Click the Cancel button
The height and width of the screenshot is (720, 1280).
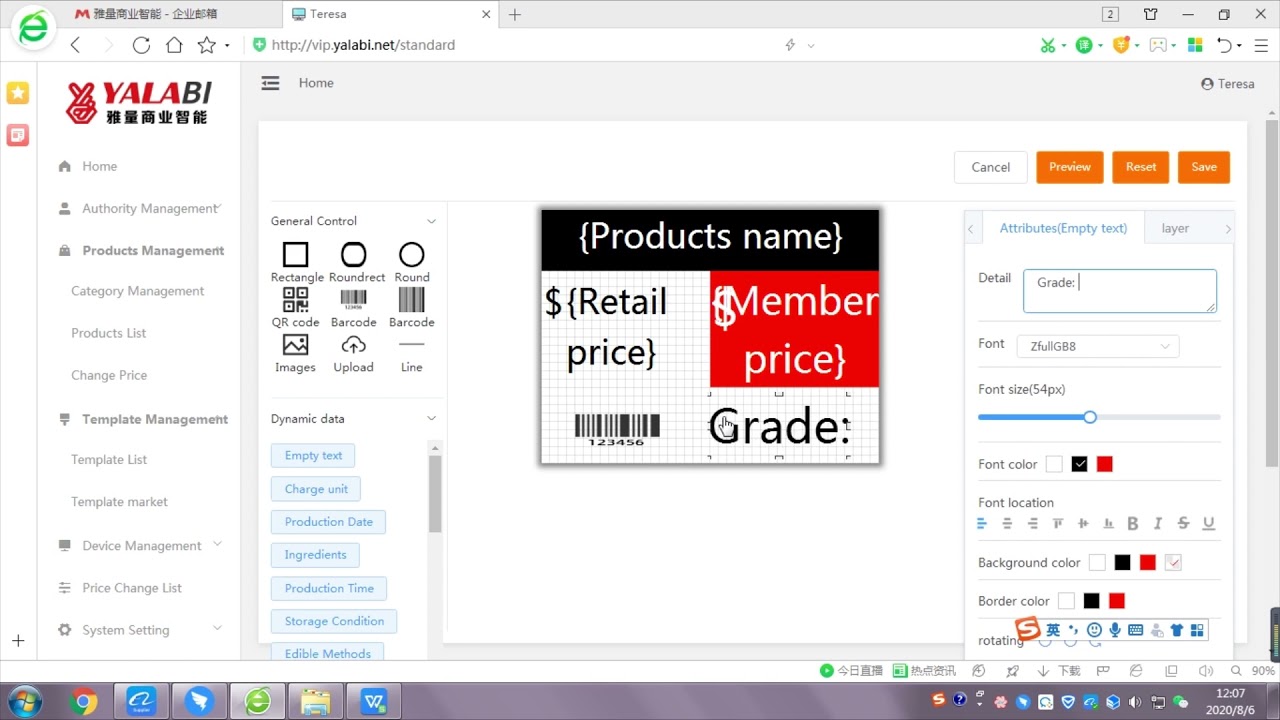[991, 167]
